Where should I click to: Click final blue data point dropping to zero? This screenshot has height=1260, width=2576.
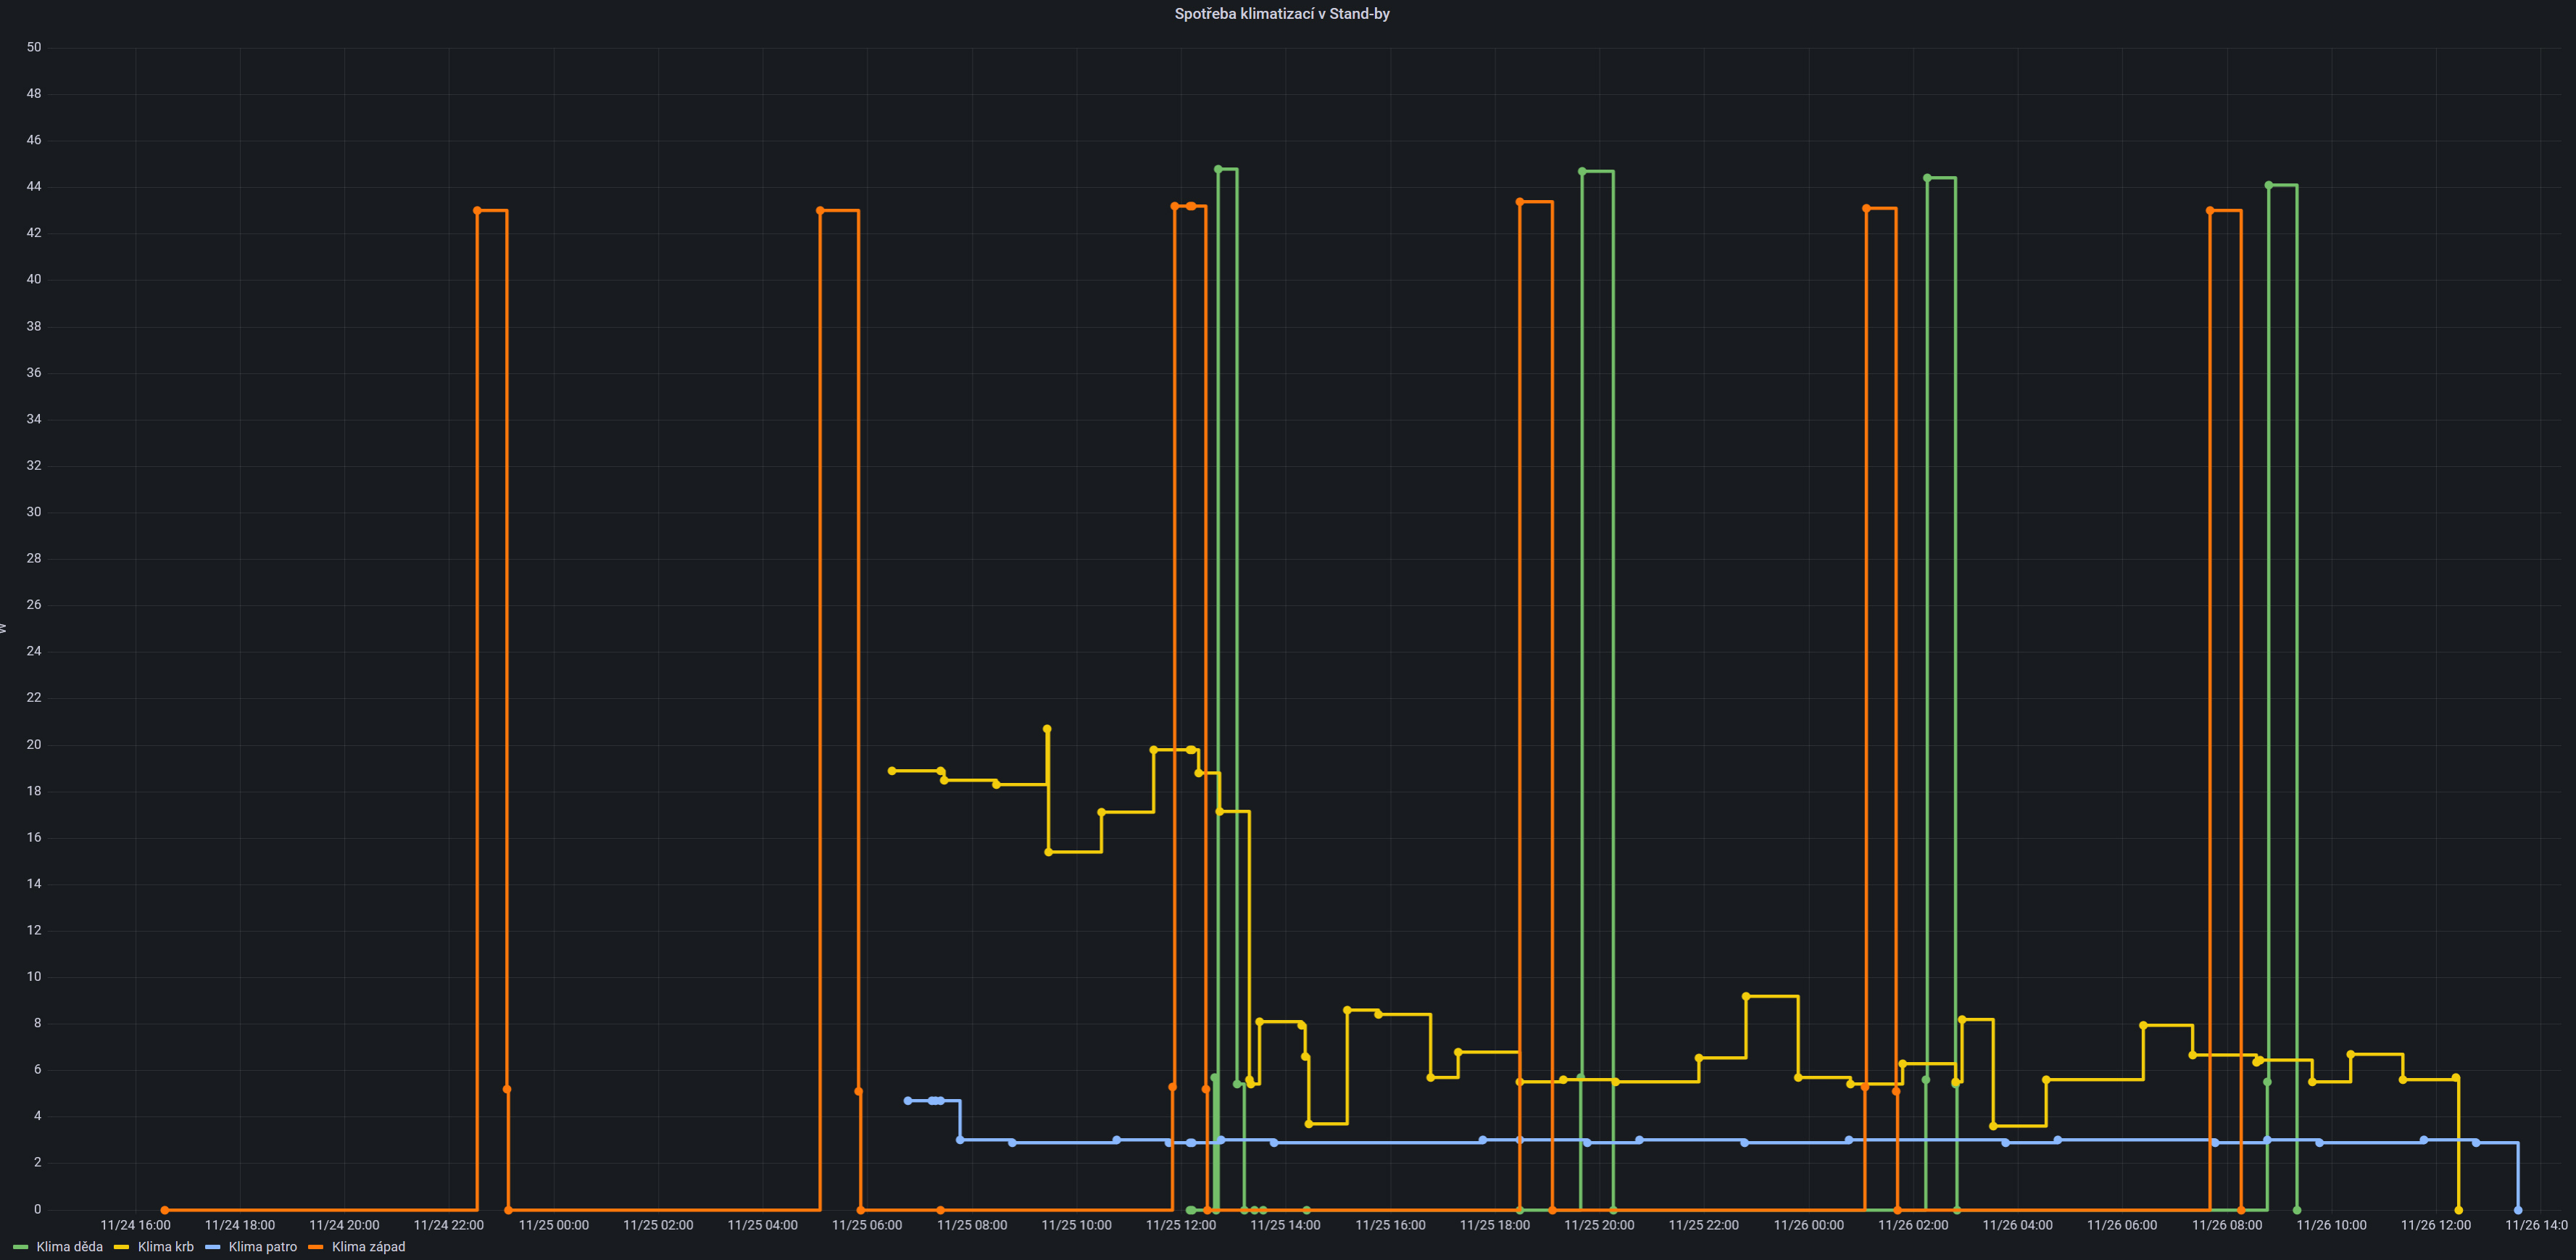point(2518,1210)
